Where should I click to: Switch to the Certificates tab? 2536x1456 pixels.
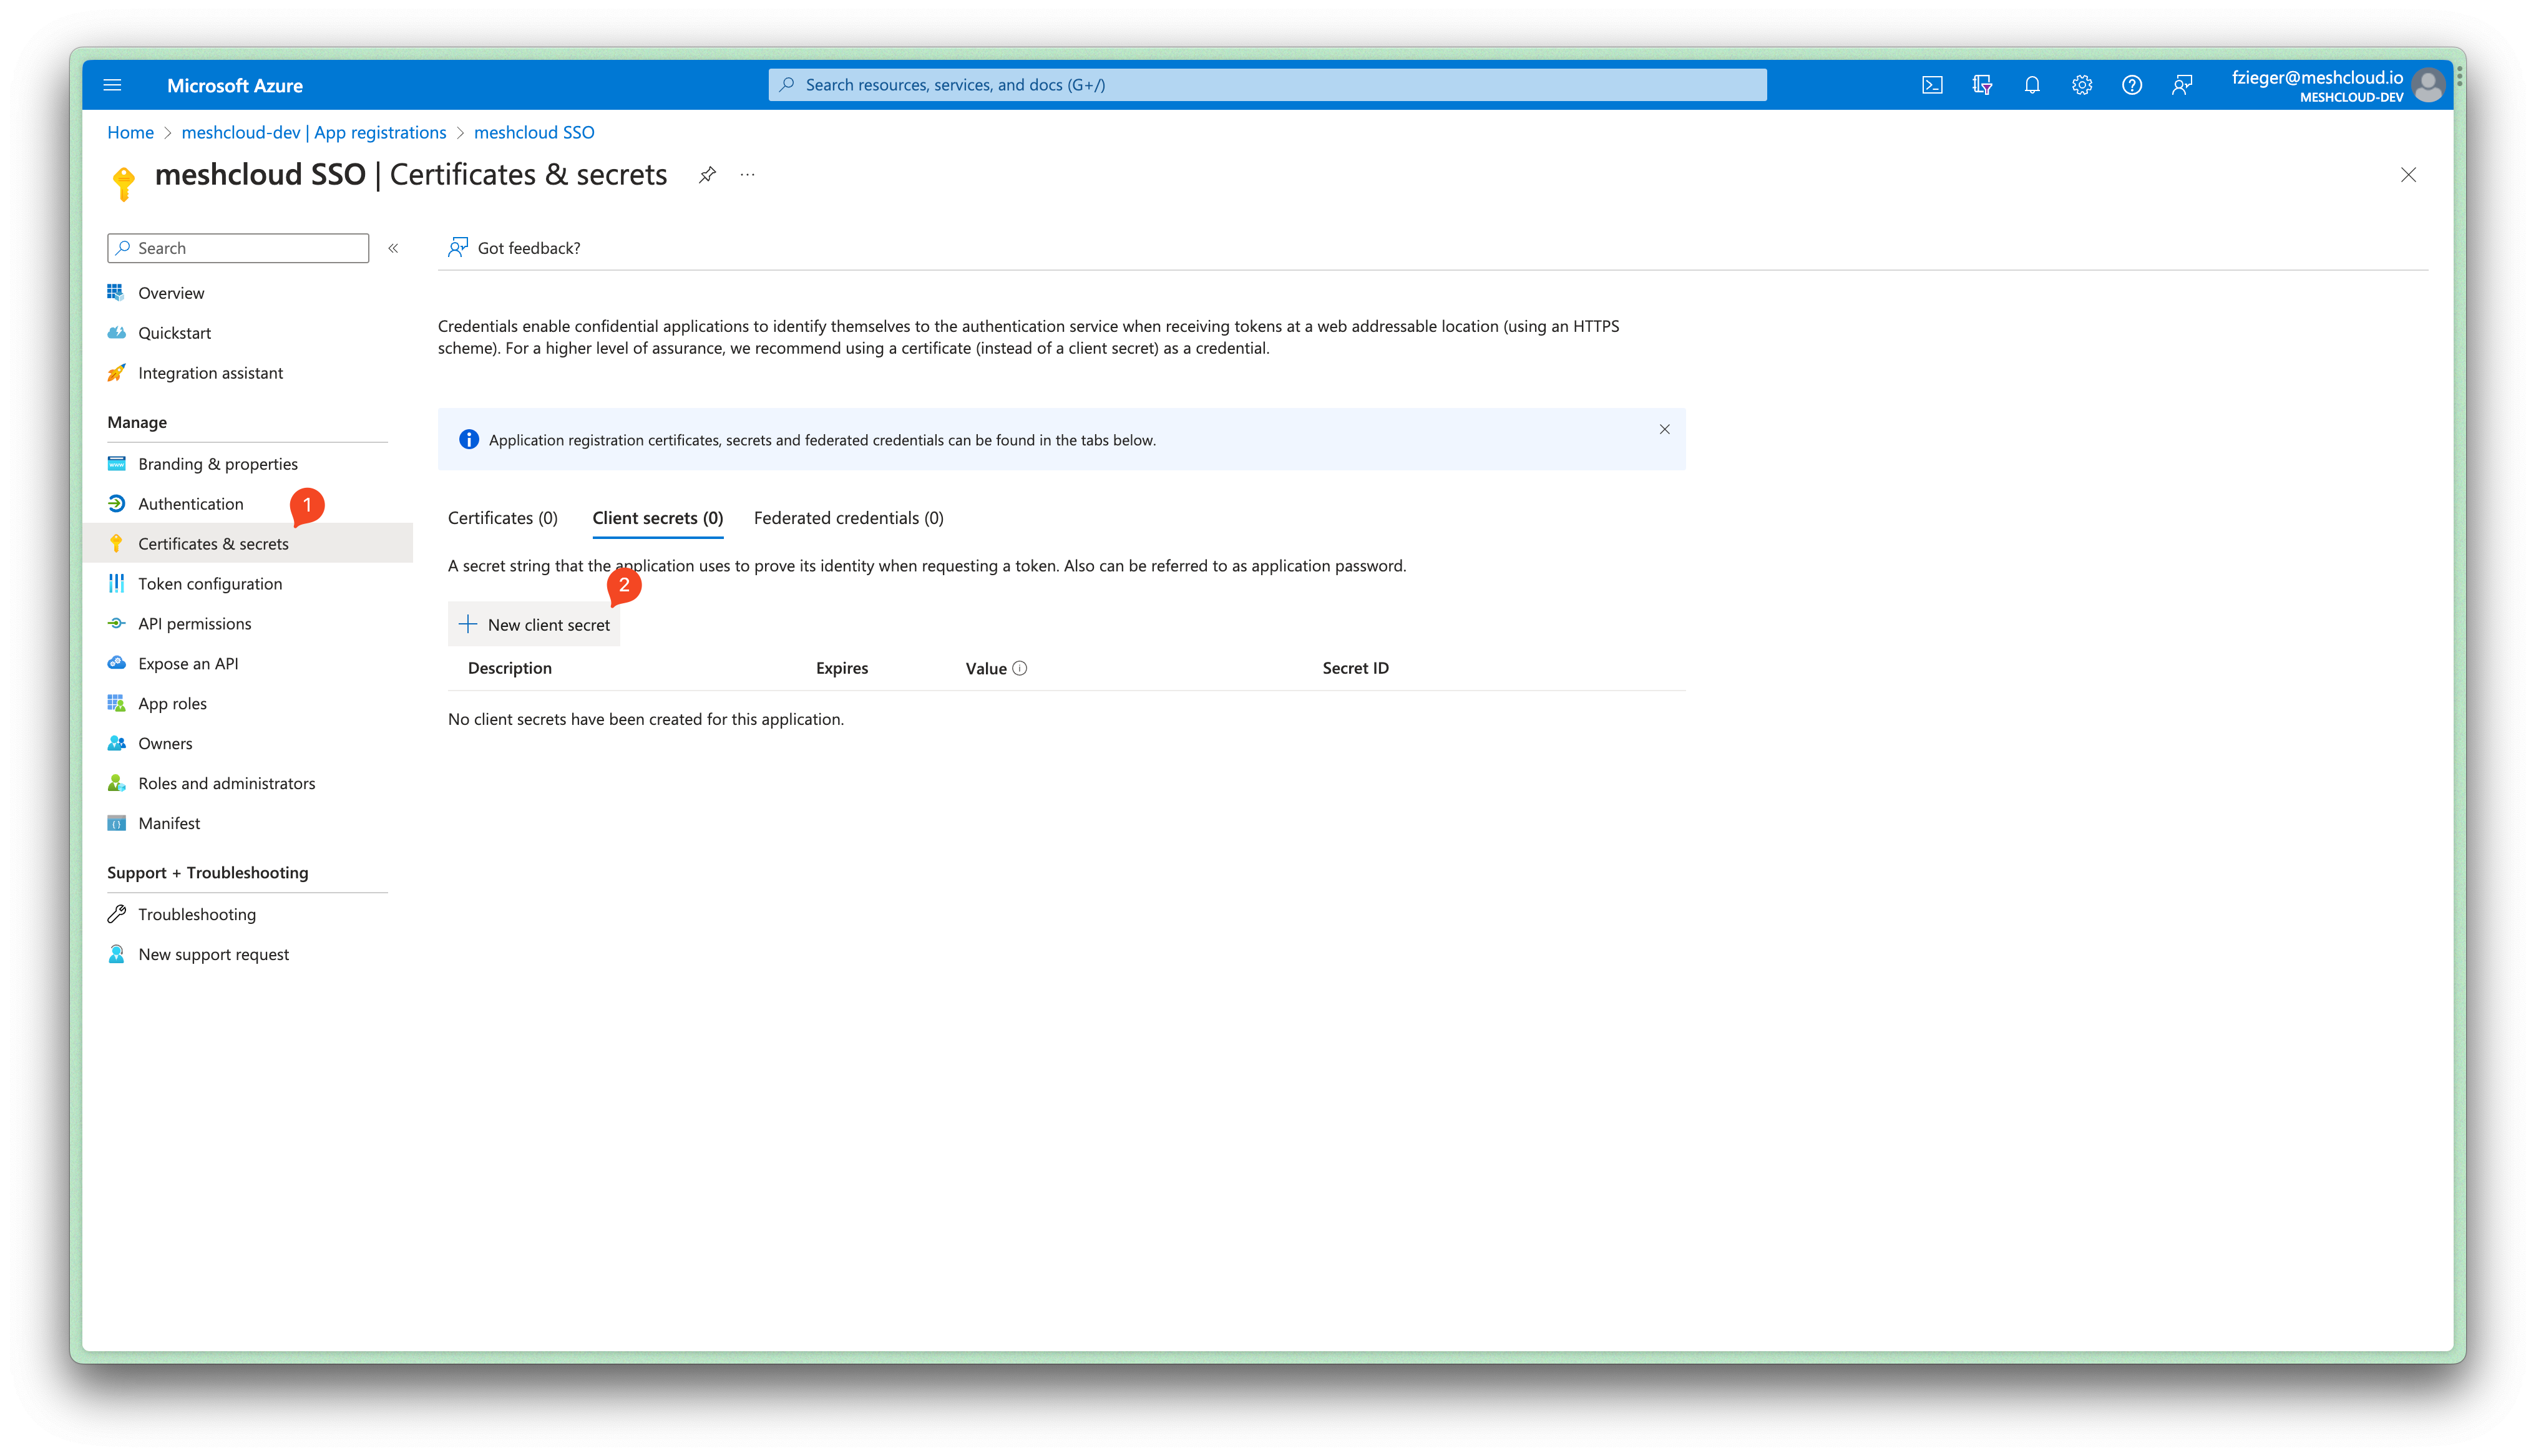pyautogui.click(x=502, y=518)
